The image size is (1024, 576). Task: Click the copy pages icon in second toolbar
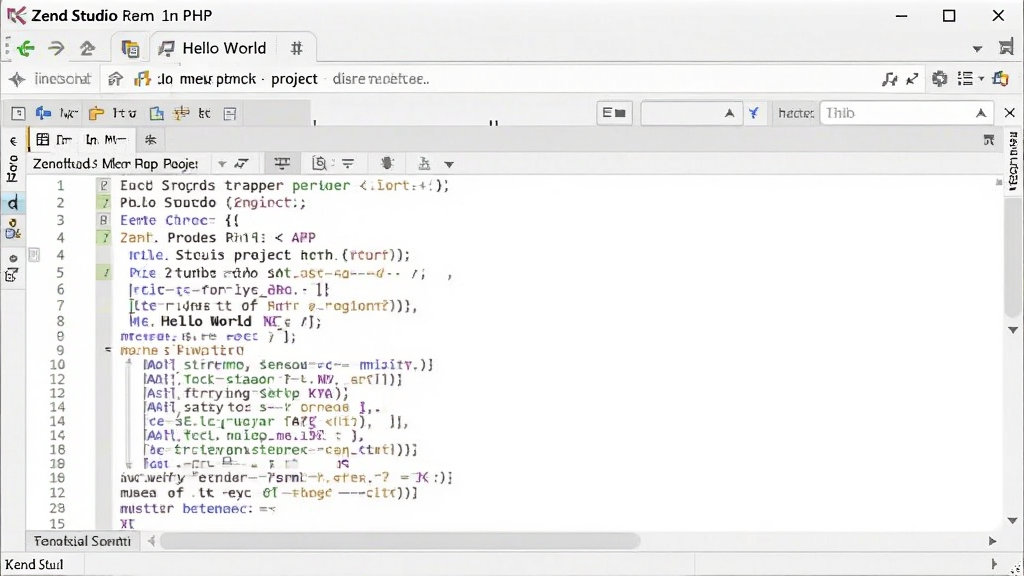157,114
